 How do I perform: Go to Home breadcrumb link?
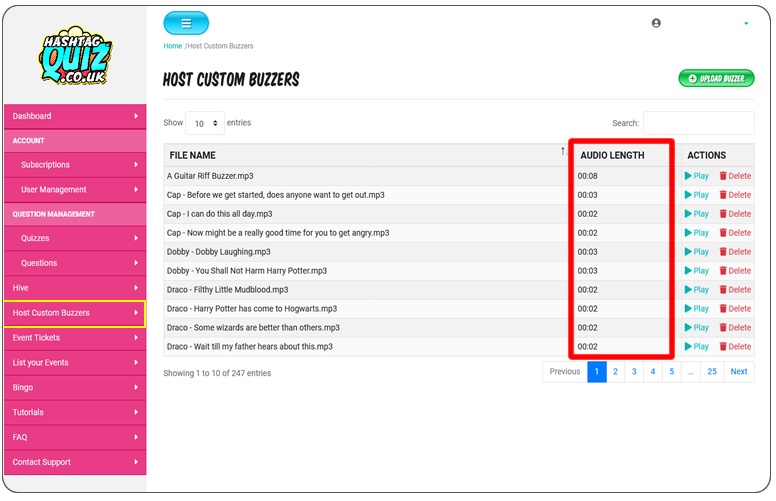172,46
